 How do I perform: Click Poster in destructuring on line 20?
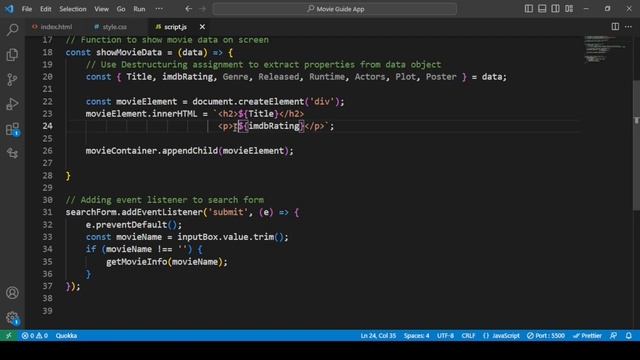tap(441, 77)
